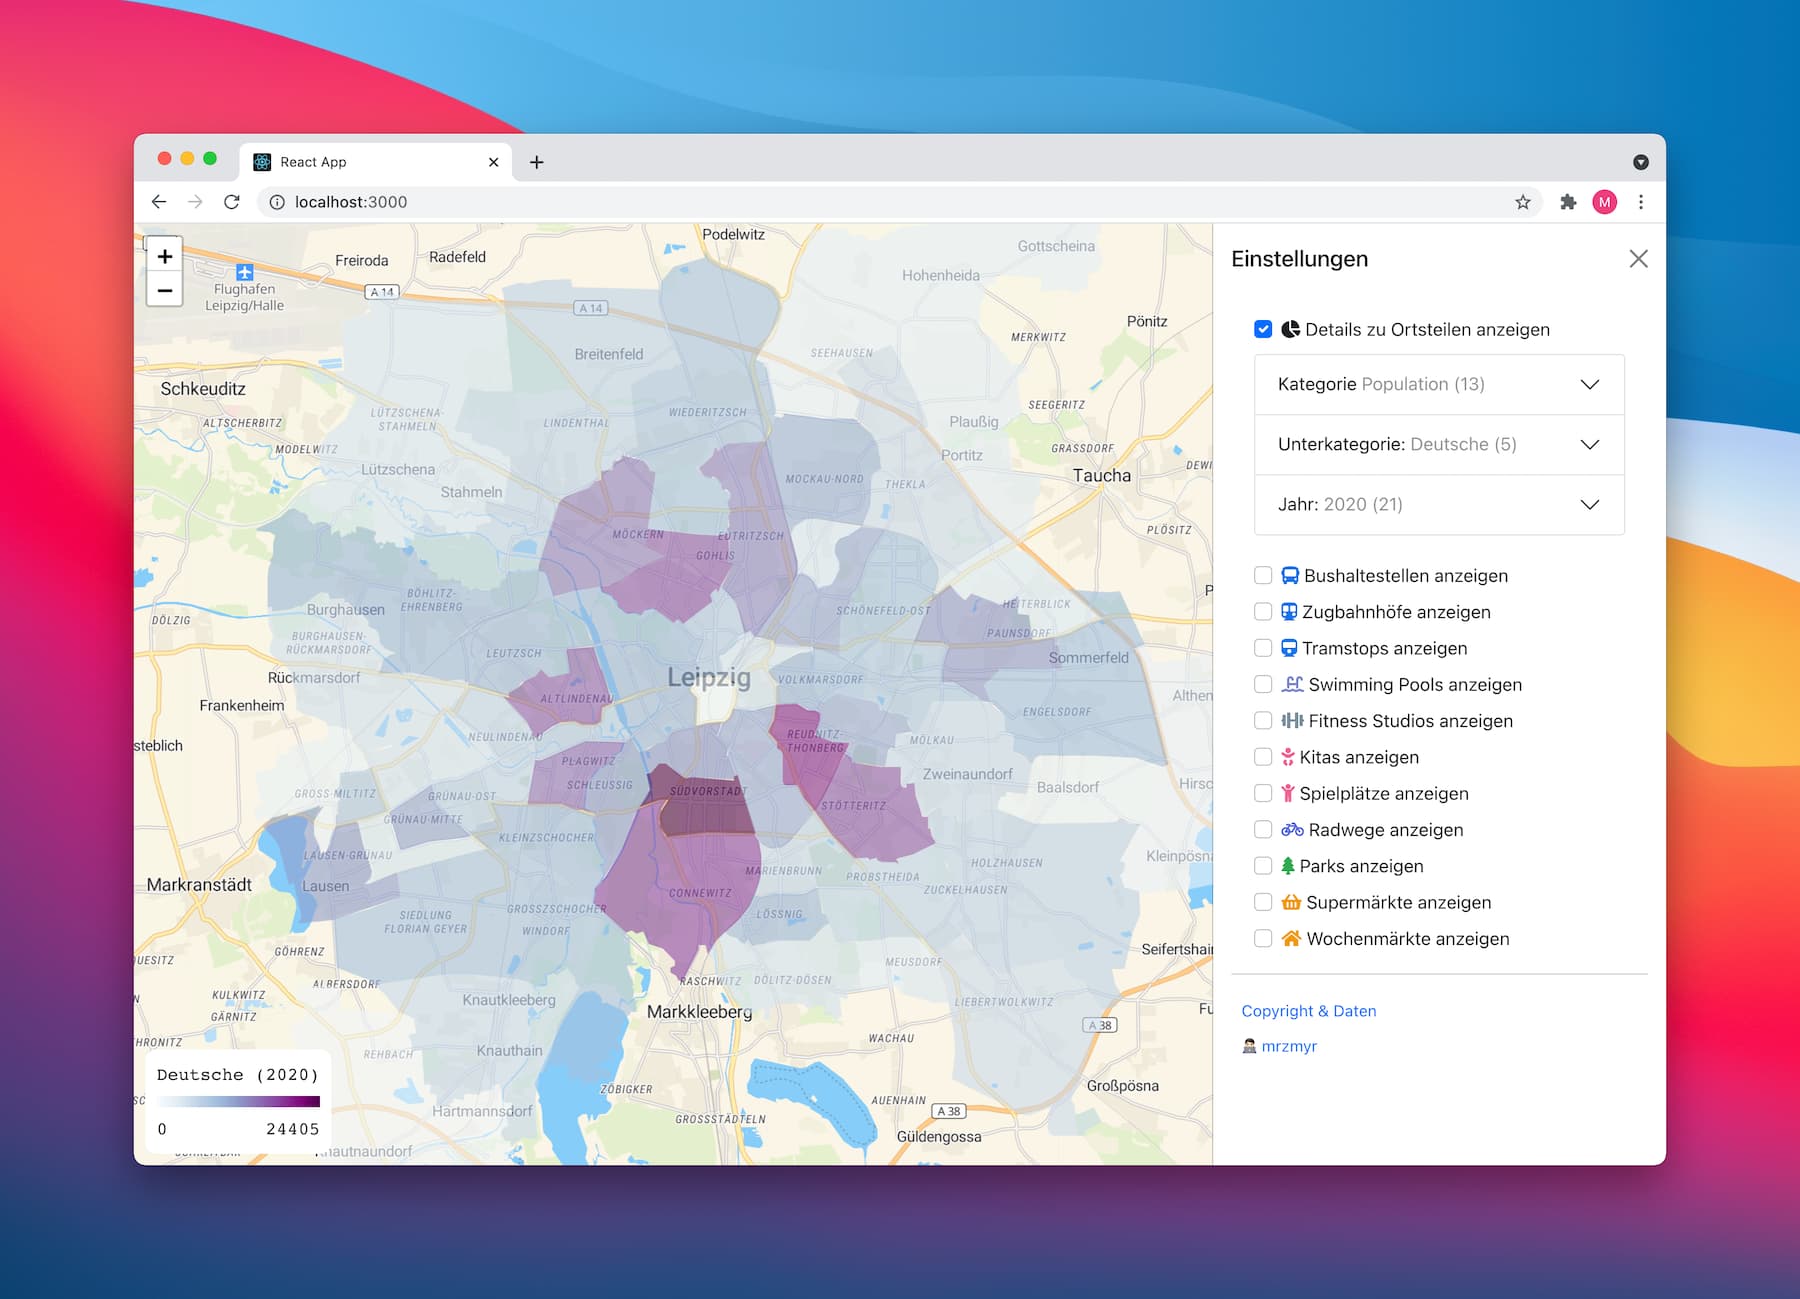Image resolution: width=1800 pixels, height=1299 pixels.
Task: Click the localhost:3000 address bar
Action: click(x=350, y=201)
